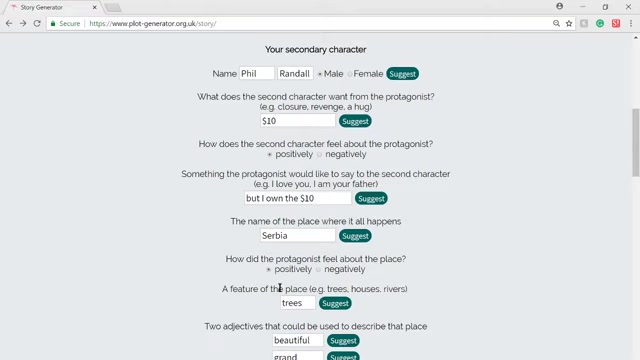
Task: Select the Female radio button
Action: pos(350,74)
